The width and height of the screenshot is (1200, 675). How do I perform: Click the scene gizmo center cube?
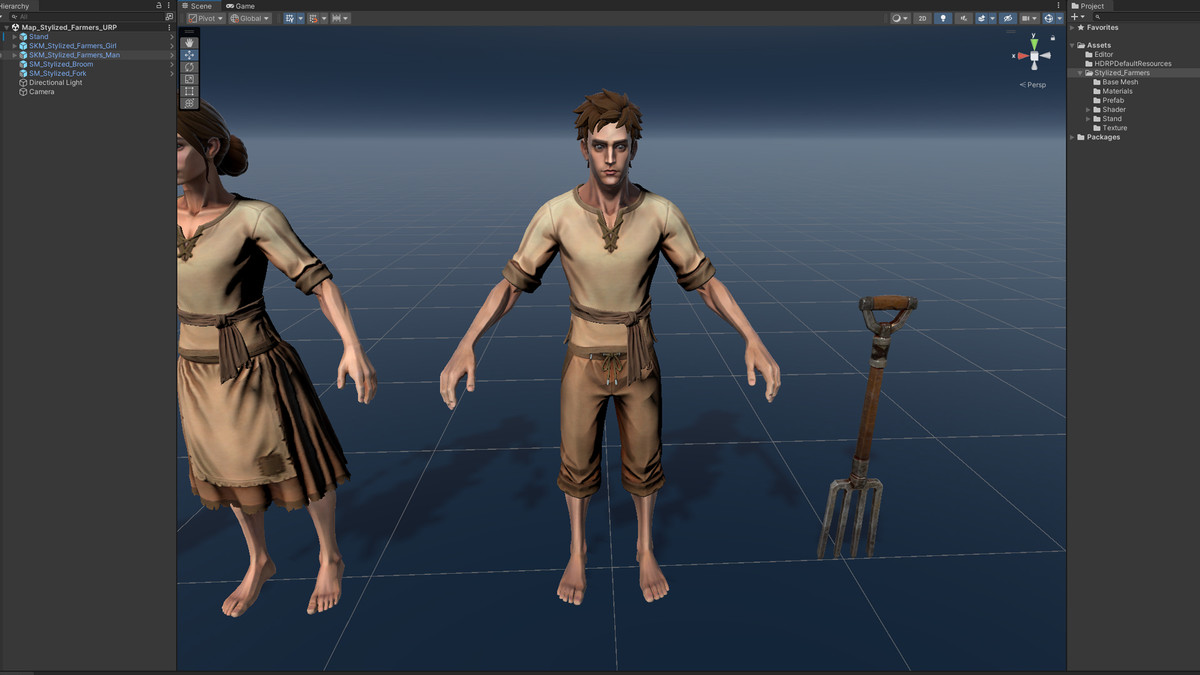pos(1034,56)
